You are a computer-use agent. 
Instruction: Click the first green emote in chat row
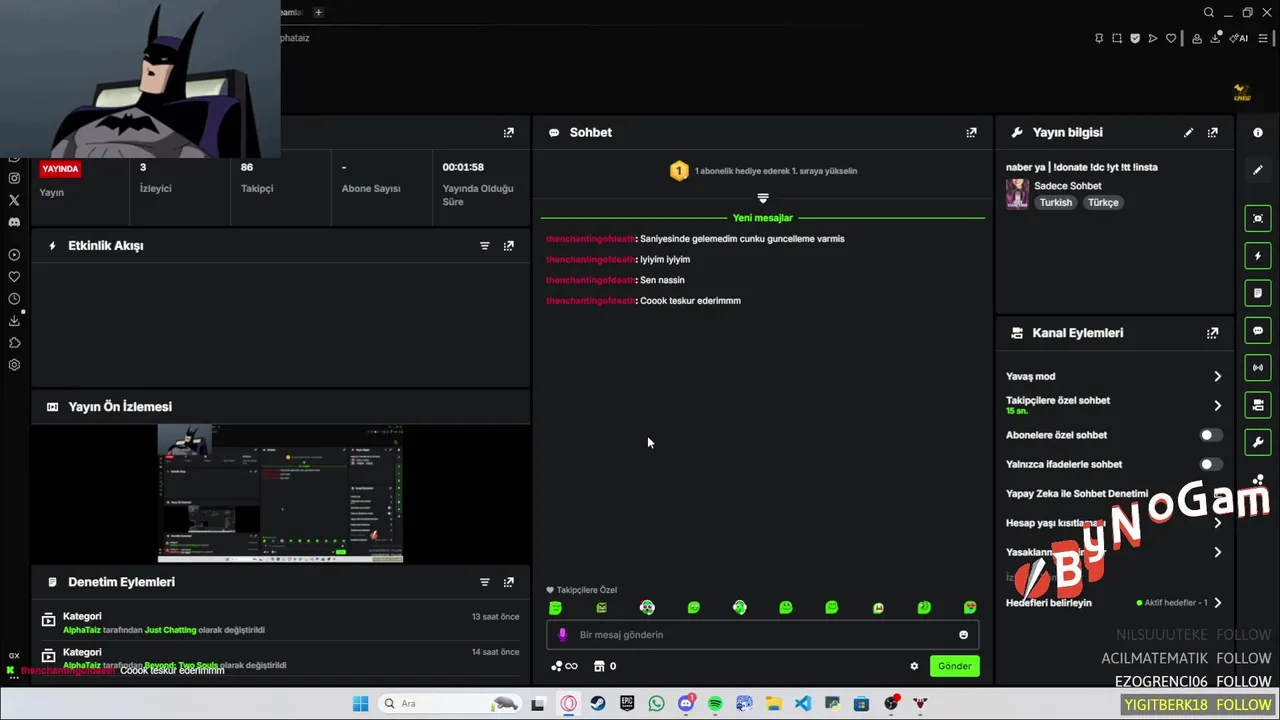pos(556,608)
